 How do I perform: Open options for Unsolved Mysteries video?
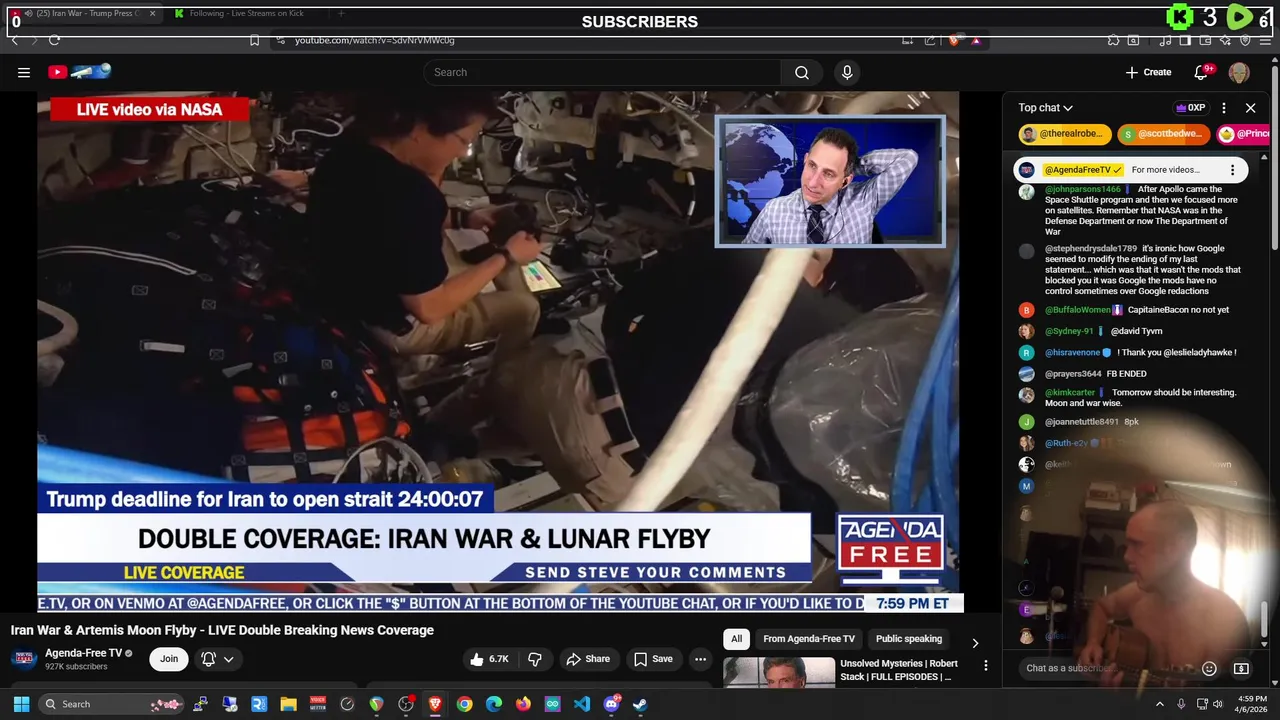click(985, 666)
